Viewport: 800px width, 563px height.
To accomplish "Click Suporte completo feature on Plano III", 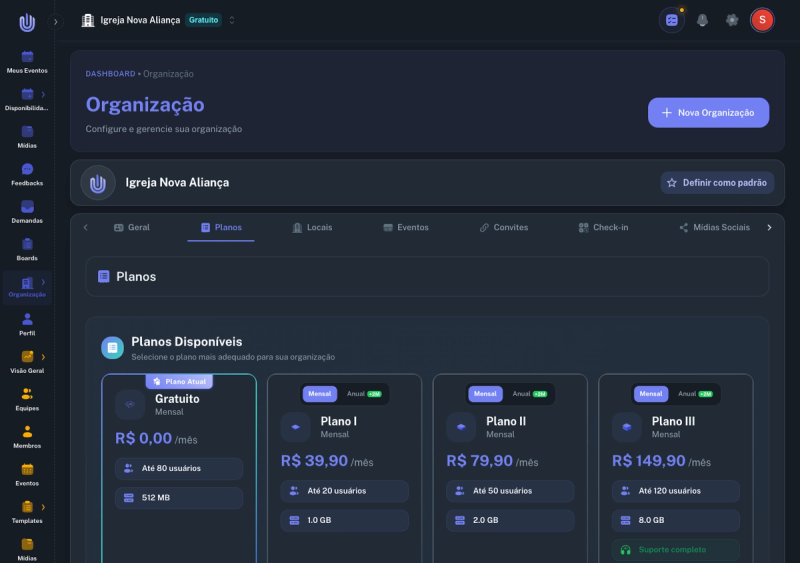I will 676,550.
